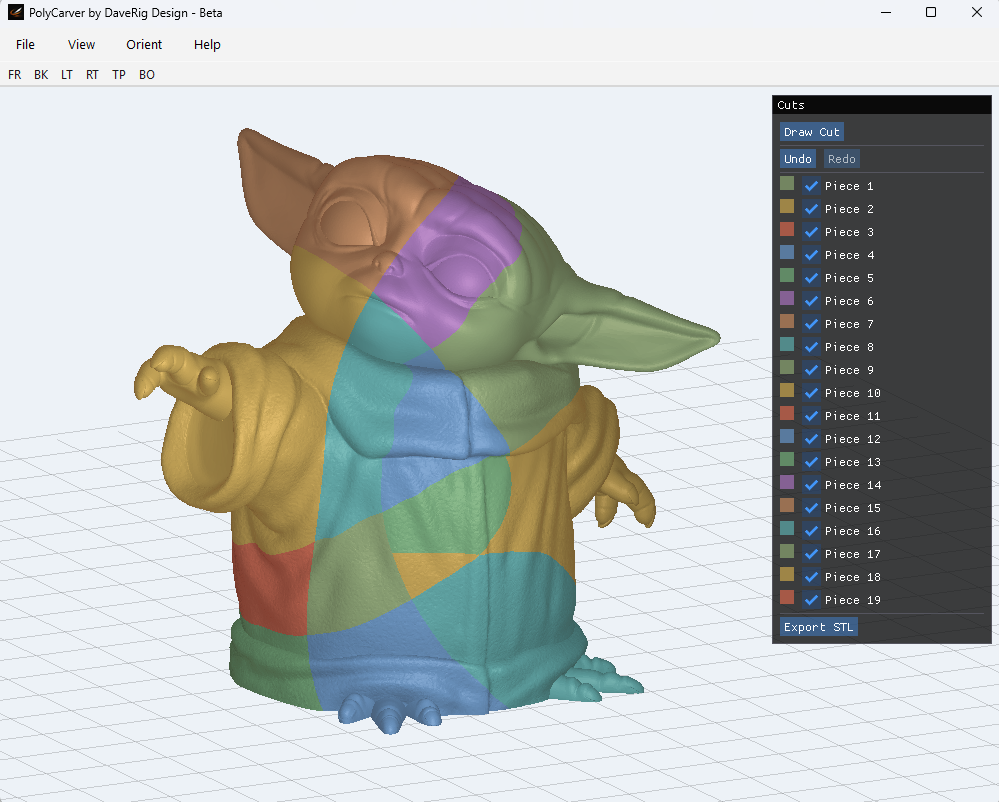This screenshot has height=802, width=999.
Task: Select the 'Piece 16' label
Action: coord(852,531)
